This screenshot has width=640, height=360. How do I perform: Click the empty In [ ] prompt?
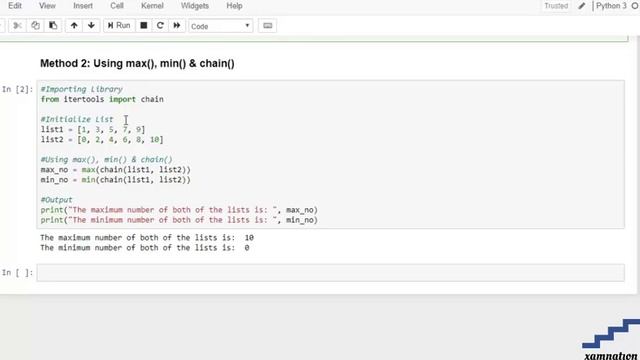coord(18,273)
